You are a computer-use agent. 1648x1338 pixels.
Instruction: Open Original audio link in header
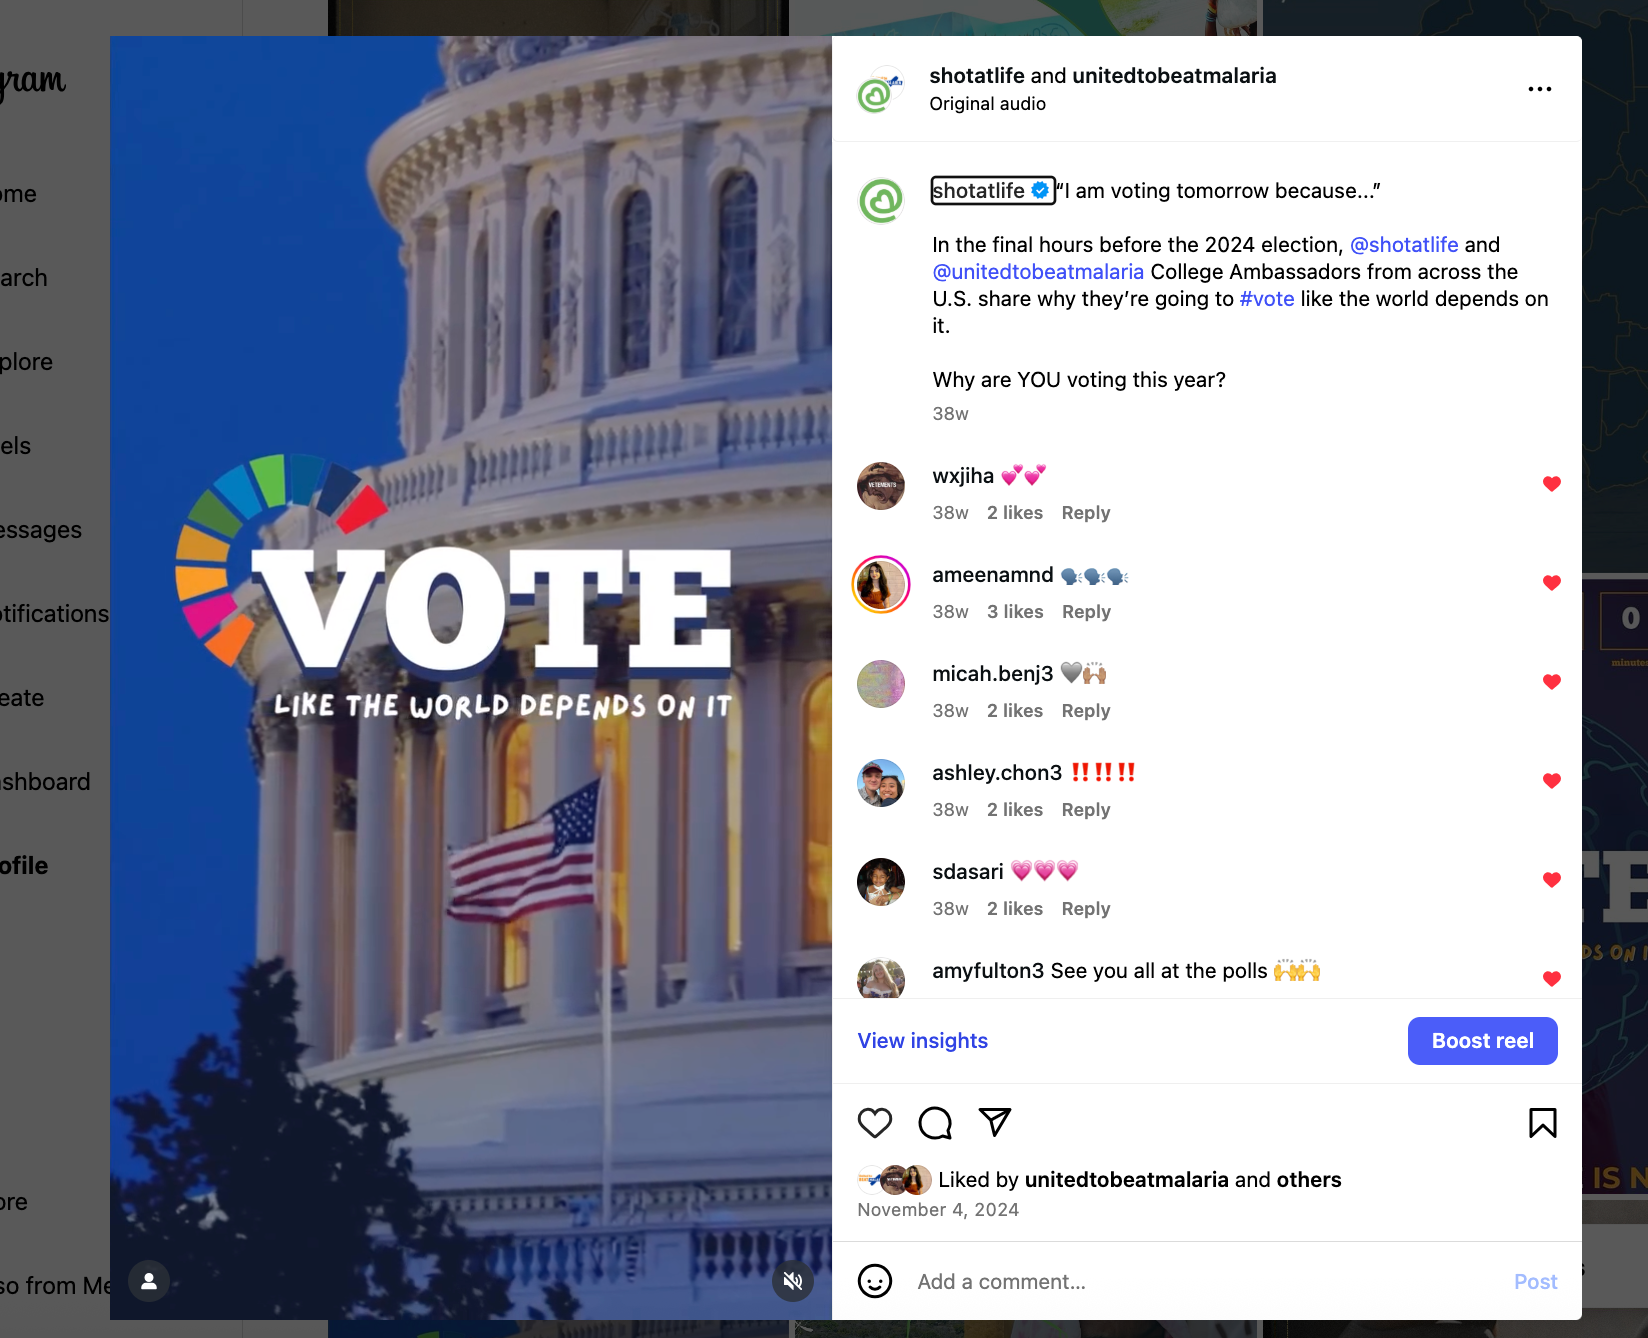(x=987, y=104)
